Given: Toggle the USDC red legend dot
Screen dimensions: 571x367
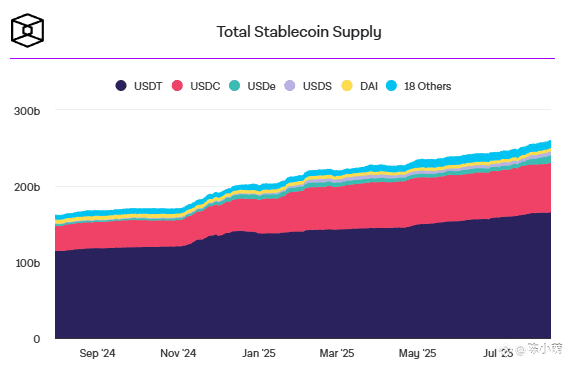Looking at the screenshot, I should (177, 86).
